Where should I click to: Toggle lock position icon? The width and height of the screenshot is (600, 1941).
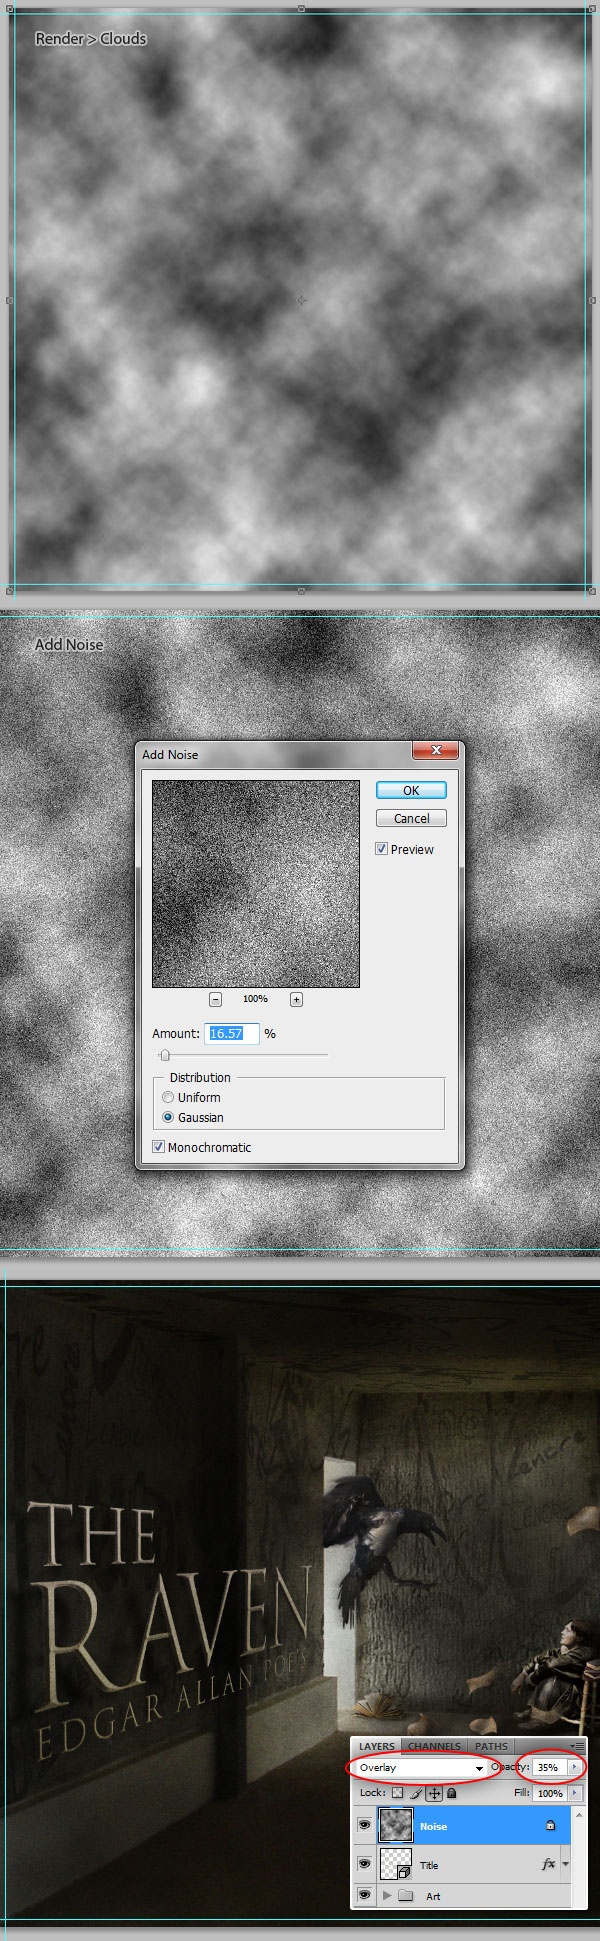[x=434, y=1794]
